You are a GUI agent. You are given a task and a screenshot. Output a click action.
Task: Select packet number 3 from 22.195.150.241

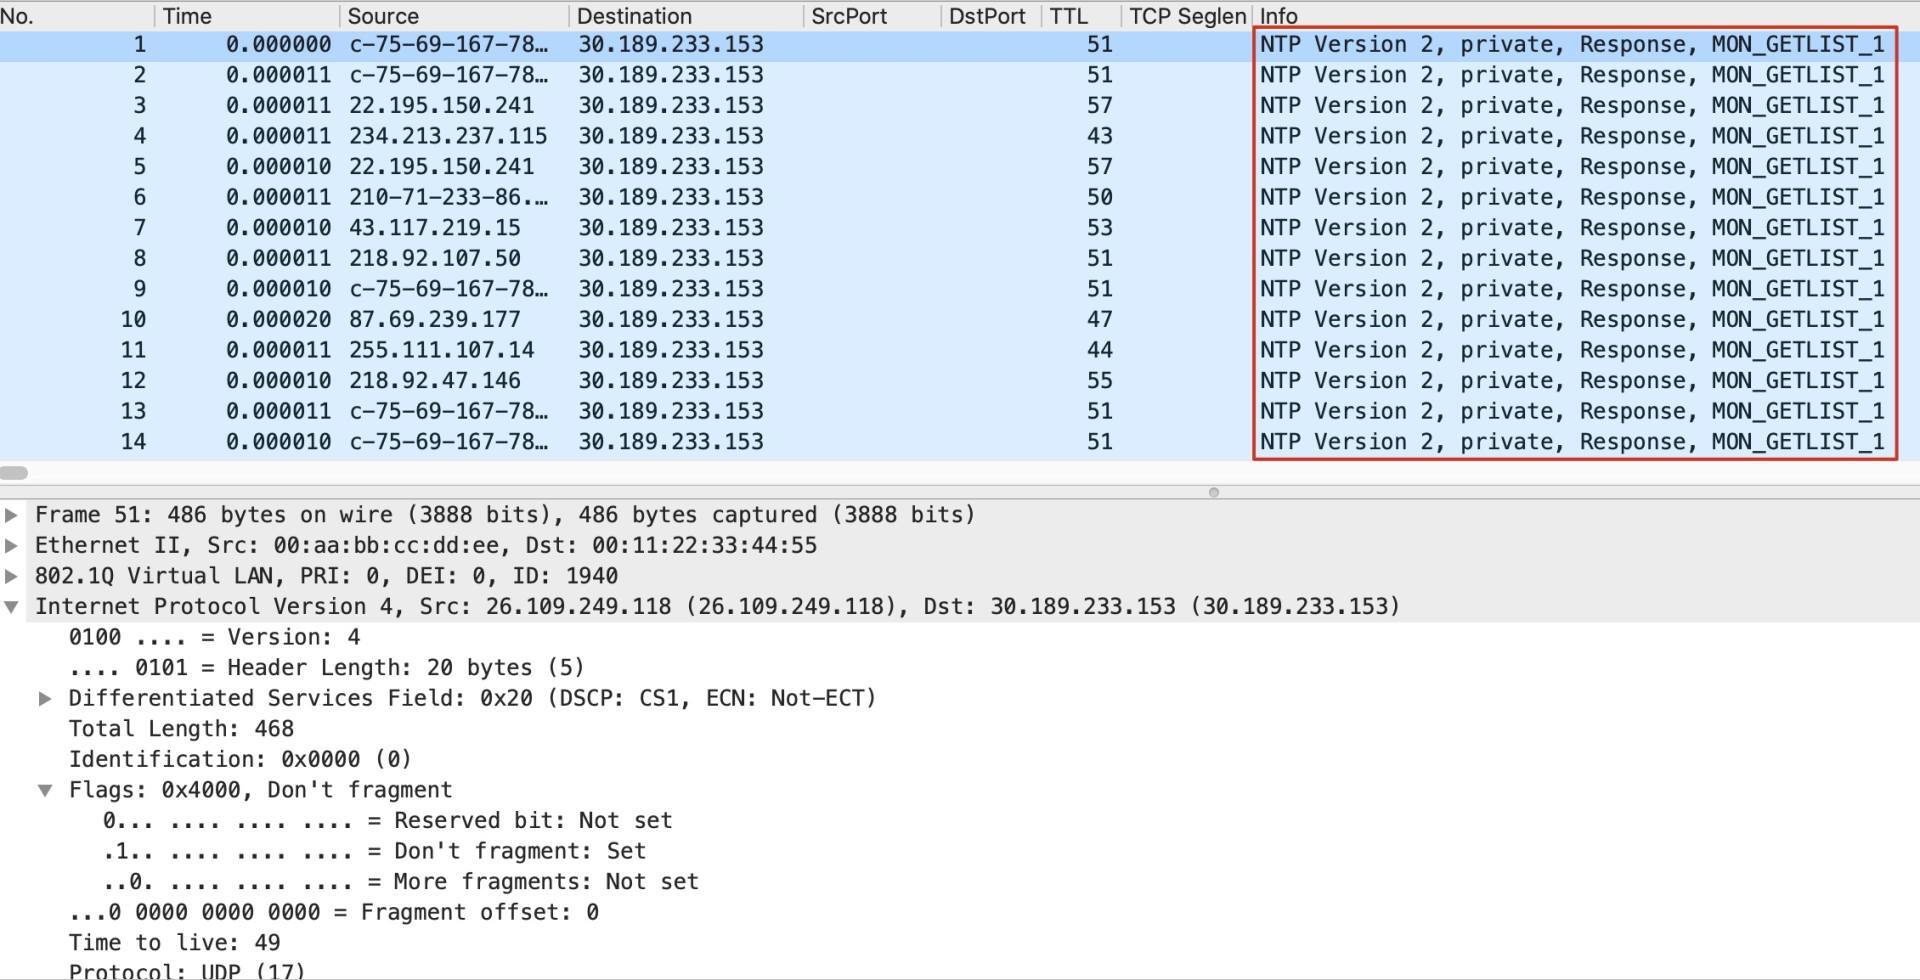441,106
